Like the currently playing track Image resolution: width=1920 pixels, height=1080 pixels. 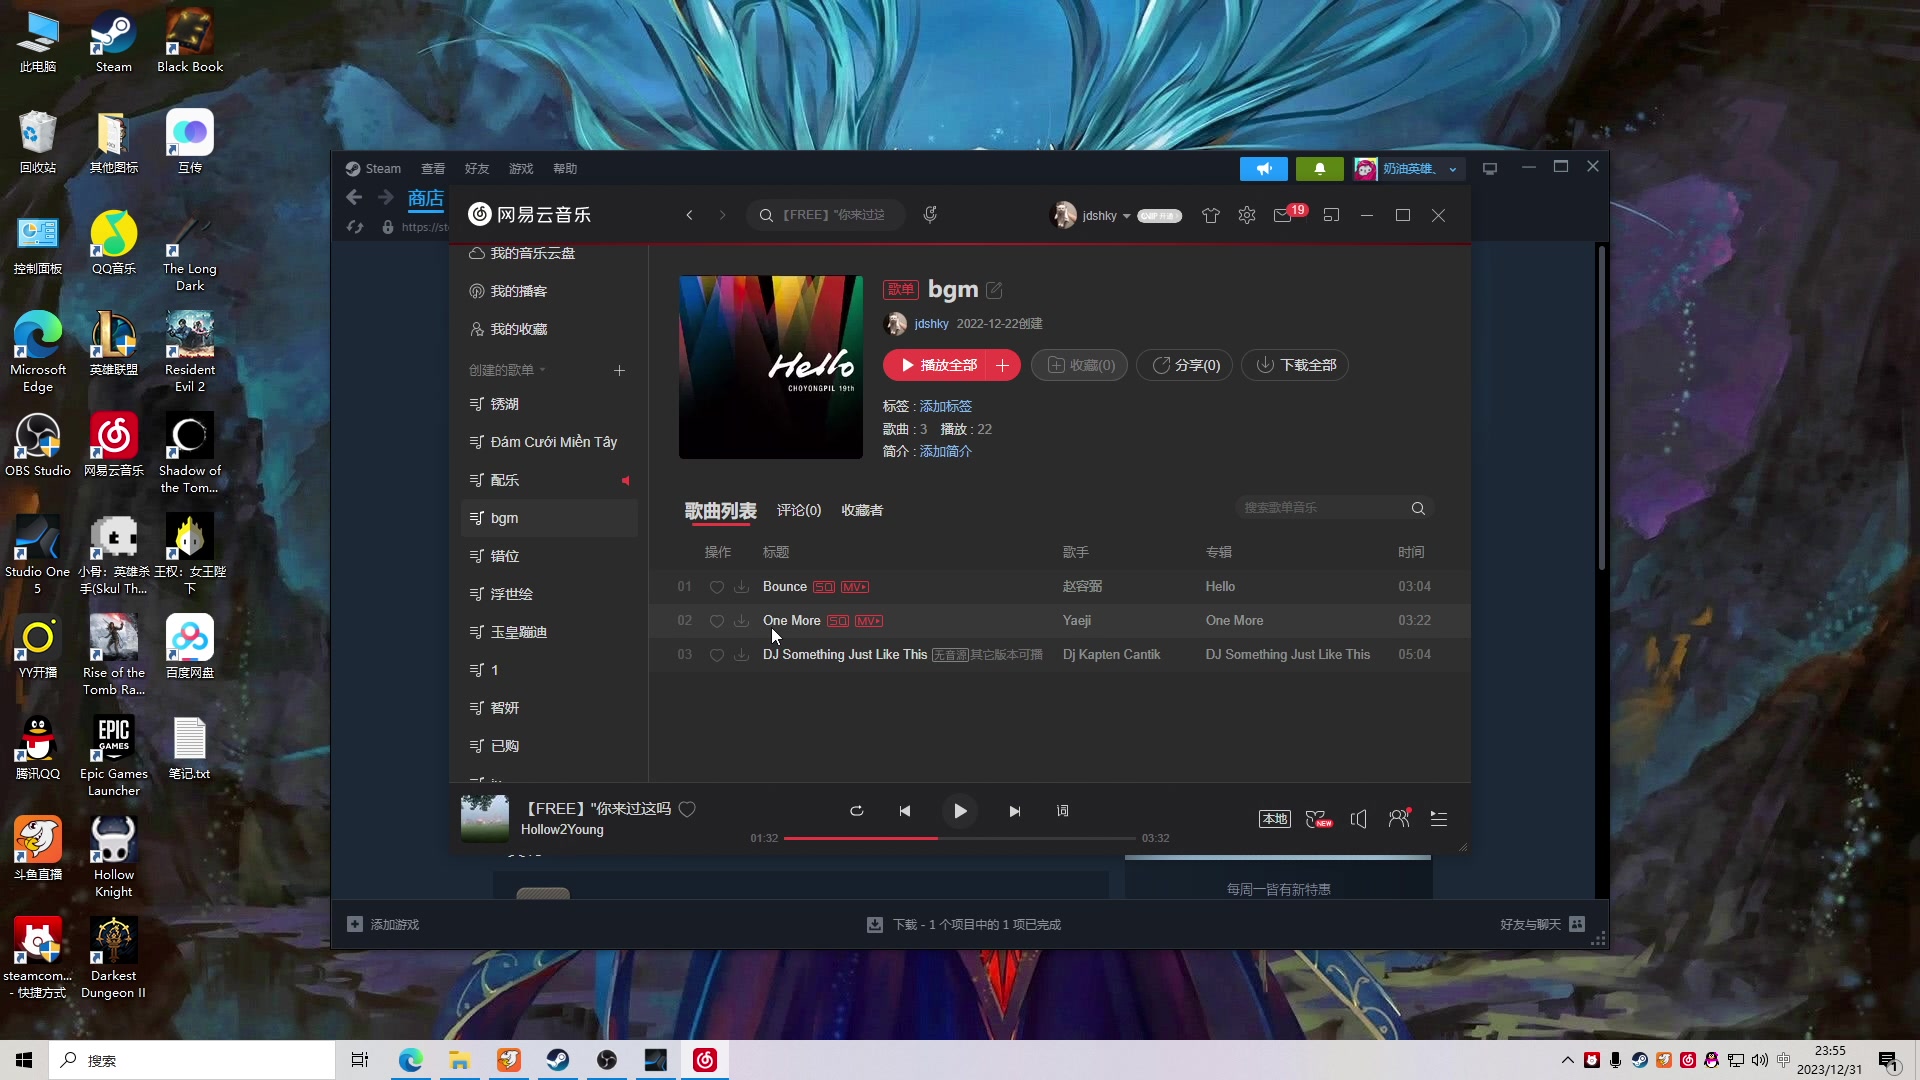687,809
